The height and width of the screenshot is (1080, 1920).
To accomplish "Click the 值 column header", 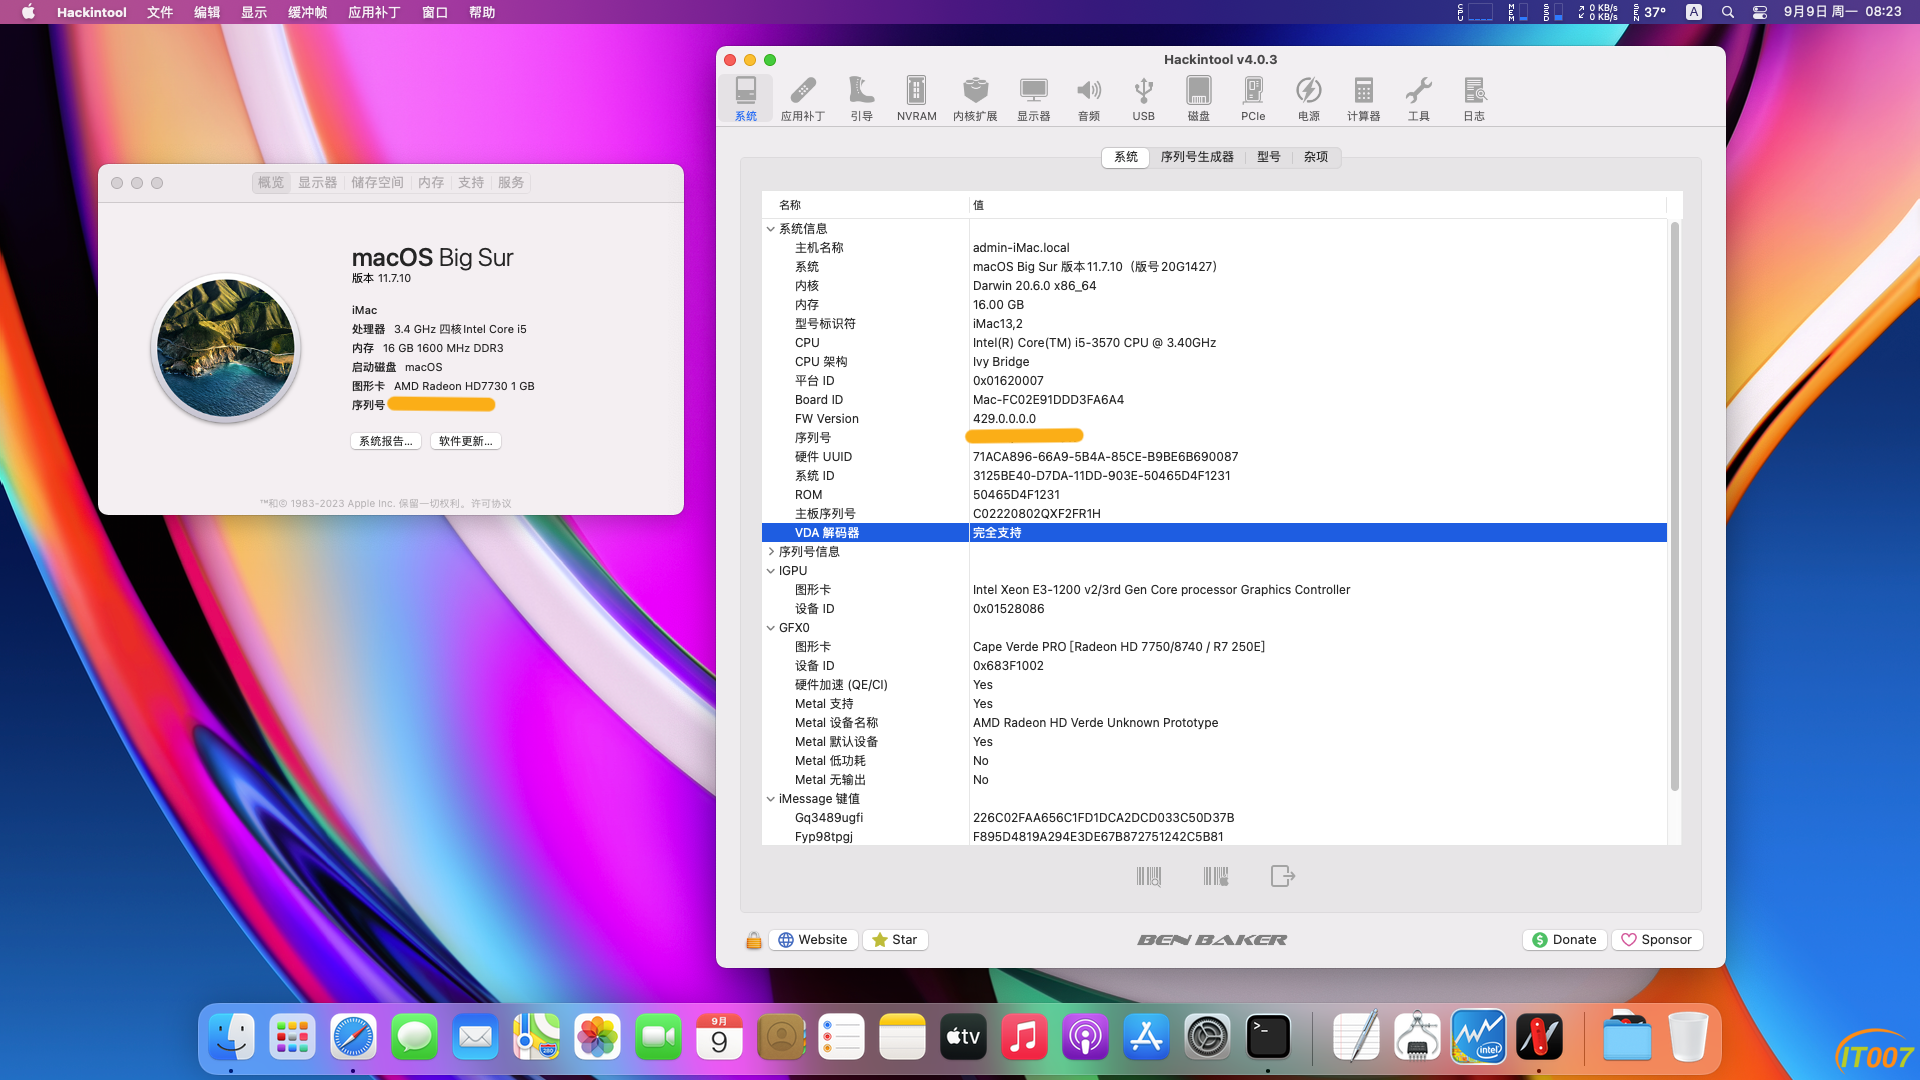I will [1318, 205].
